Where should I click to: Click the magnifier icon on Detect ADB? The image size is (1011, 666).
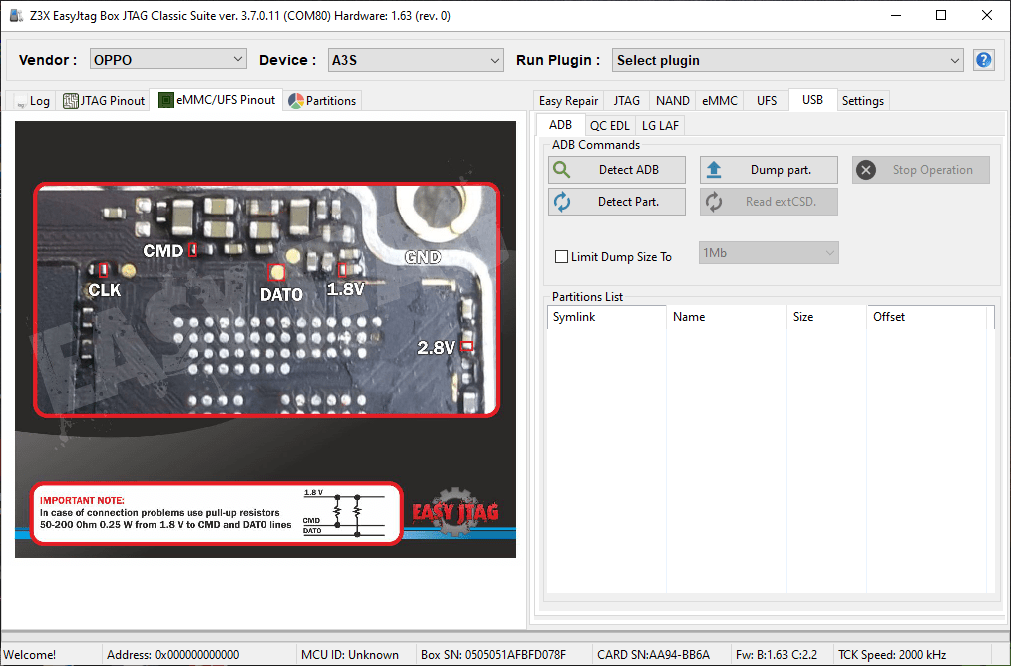pyautogui.click(x=562, y=170)
